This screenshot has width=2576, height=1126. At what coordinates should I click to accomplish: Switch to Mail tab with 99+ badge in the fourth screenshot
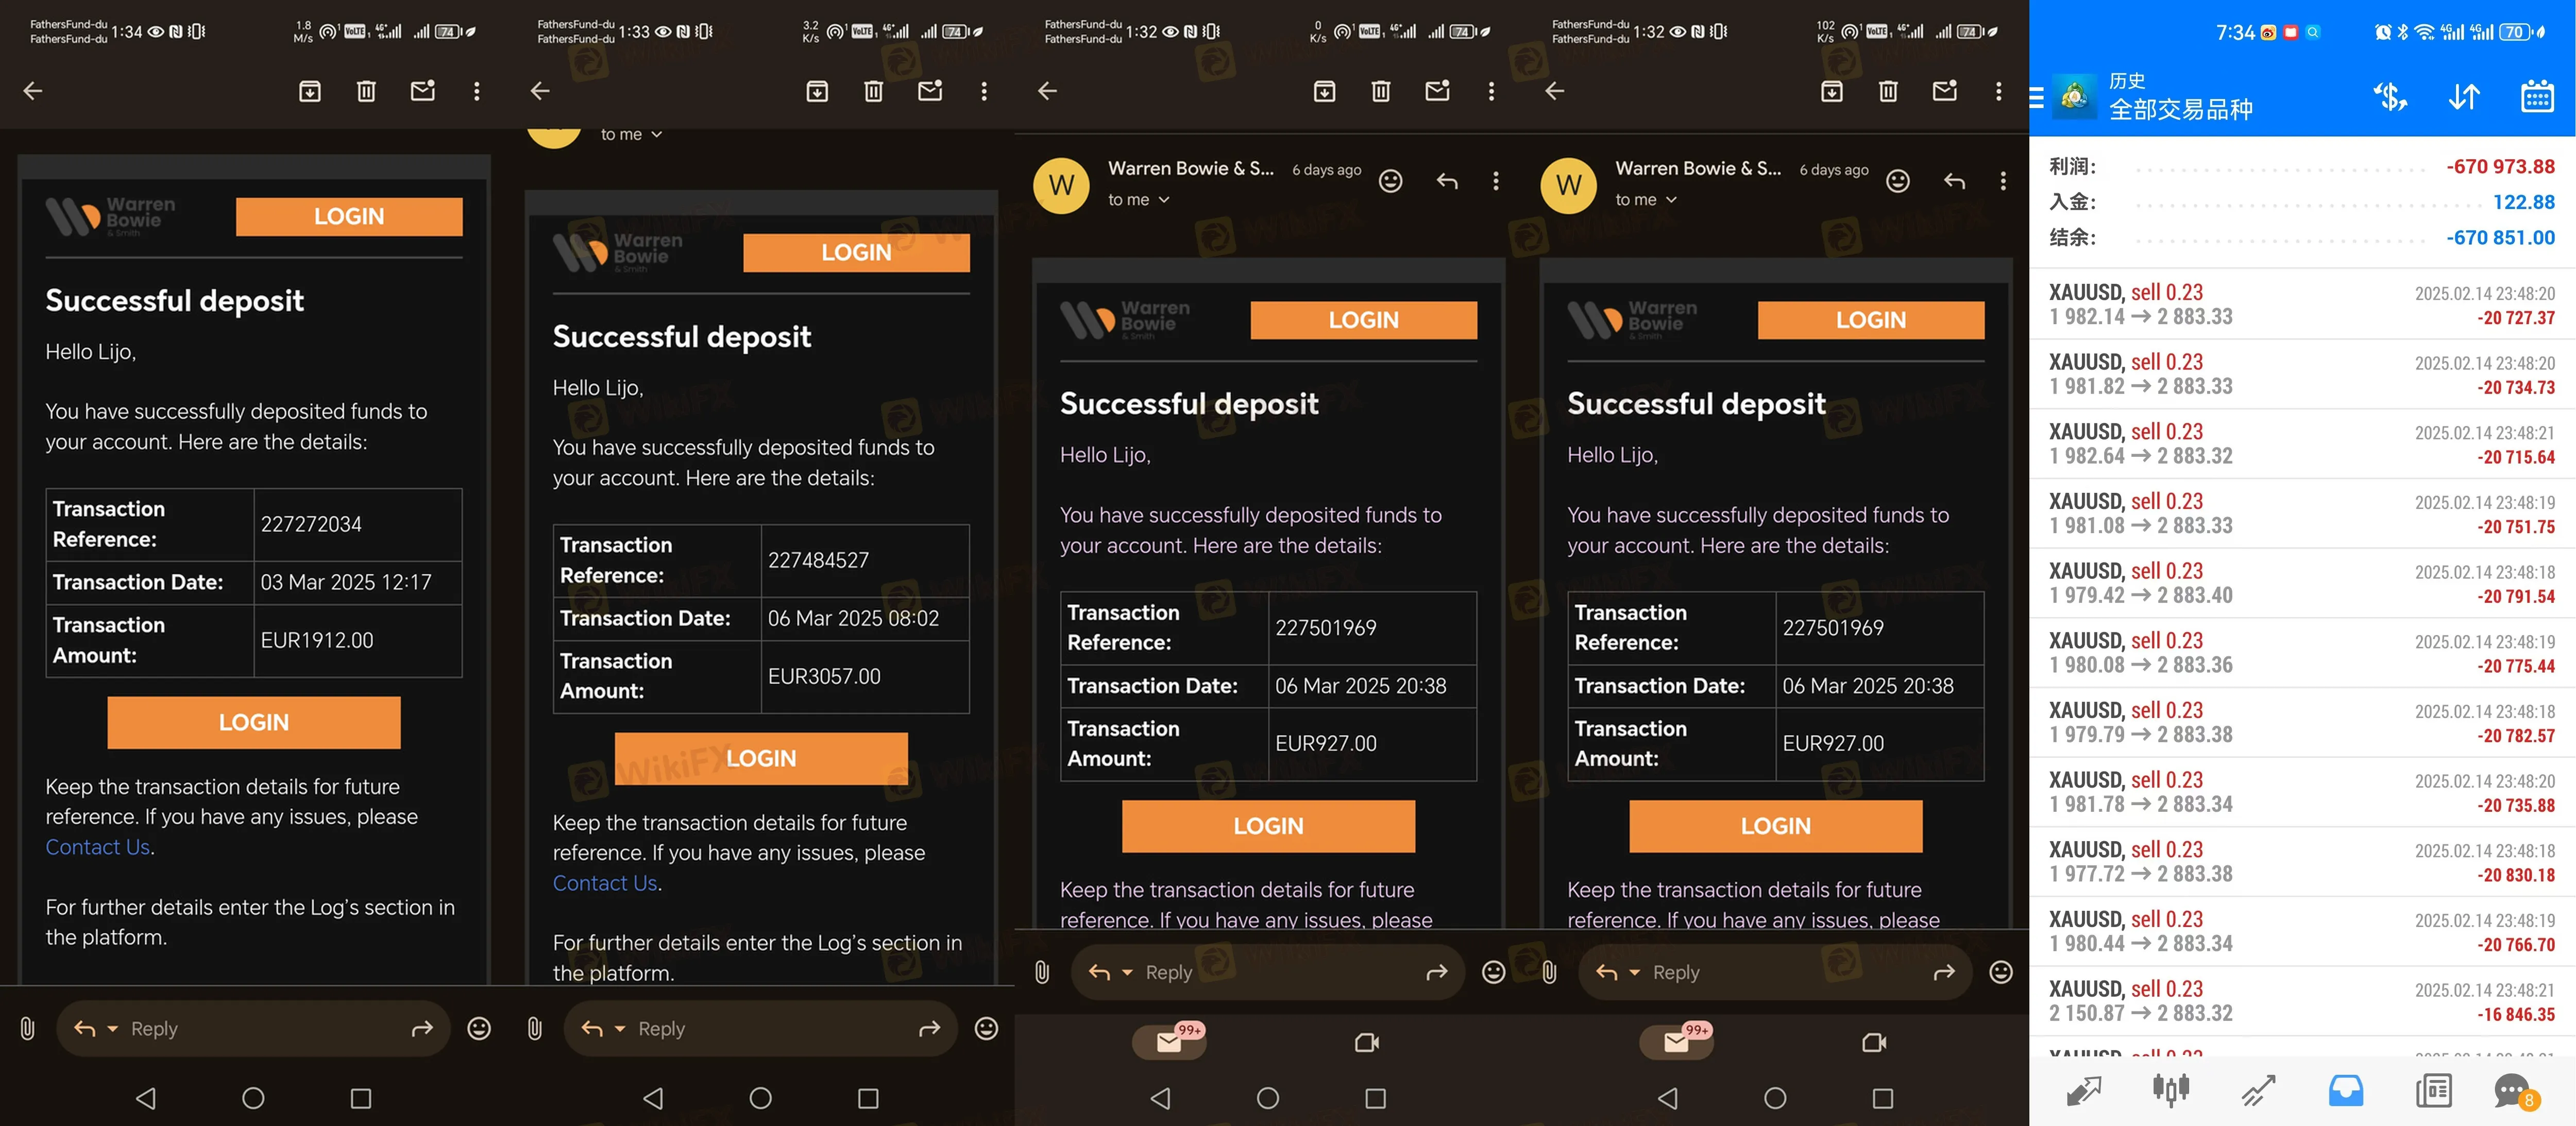click(x=1676, y=1042)
